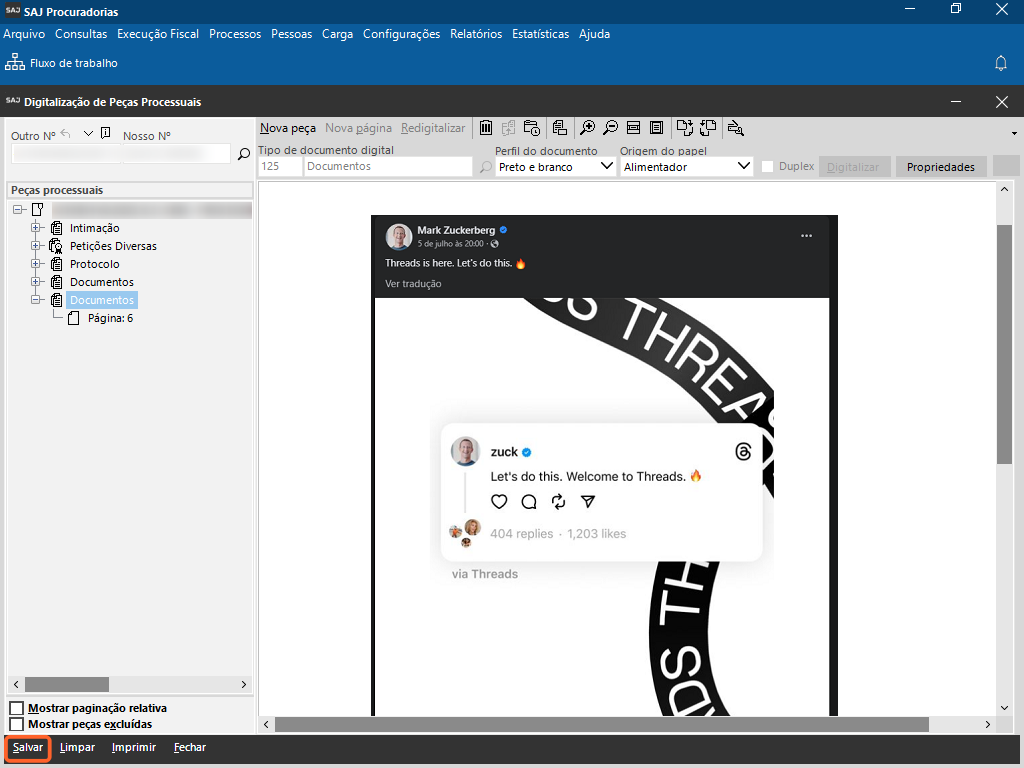This screenshot has height=768, width=1024.
Task: Collapse the root process tree node
Action: 18,210
